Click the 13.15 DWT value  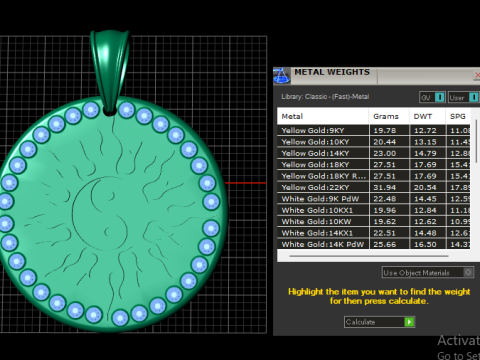pos(425,142)
